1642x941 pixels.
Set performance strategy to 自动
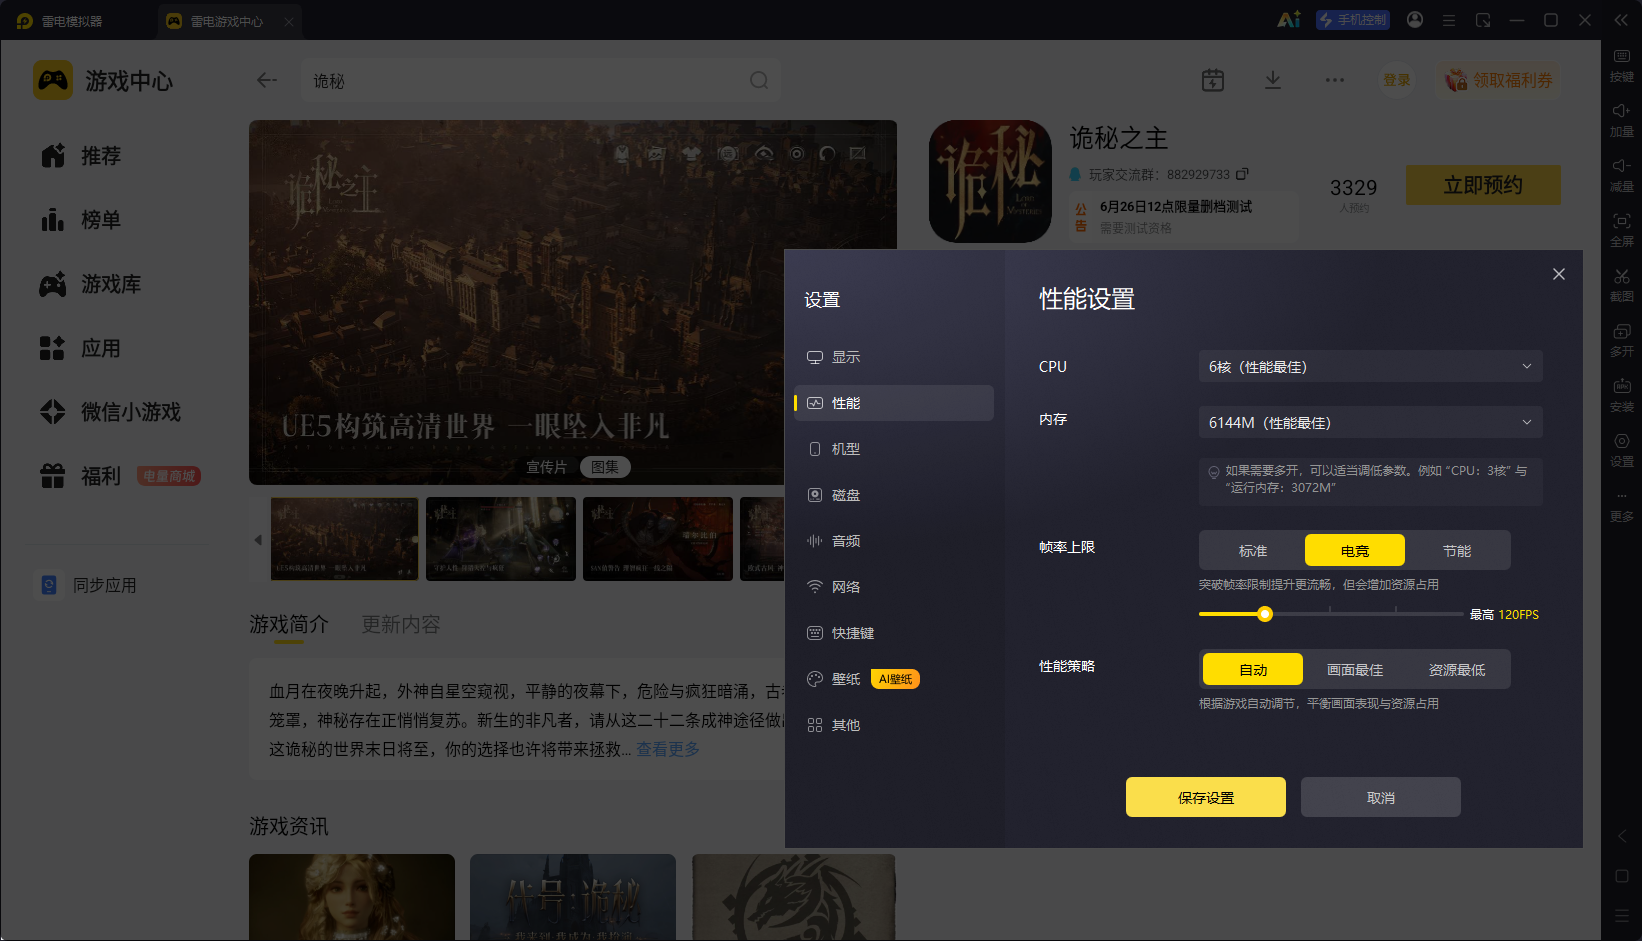1253,670
